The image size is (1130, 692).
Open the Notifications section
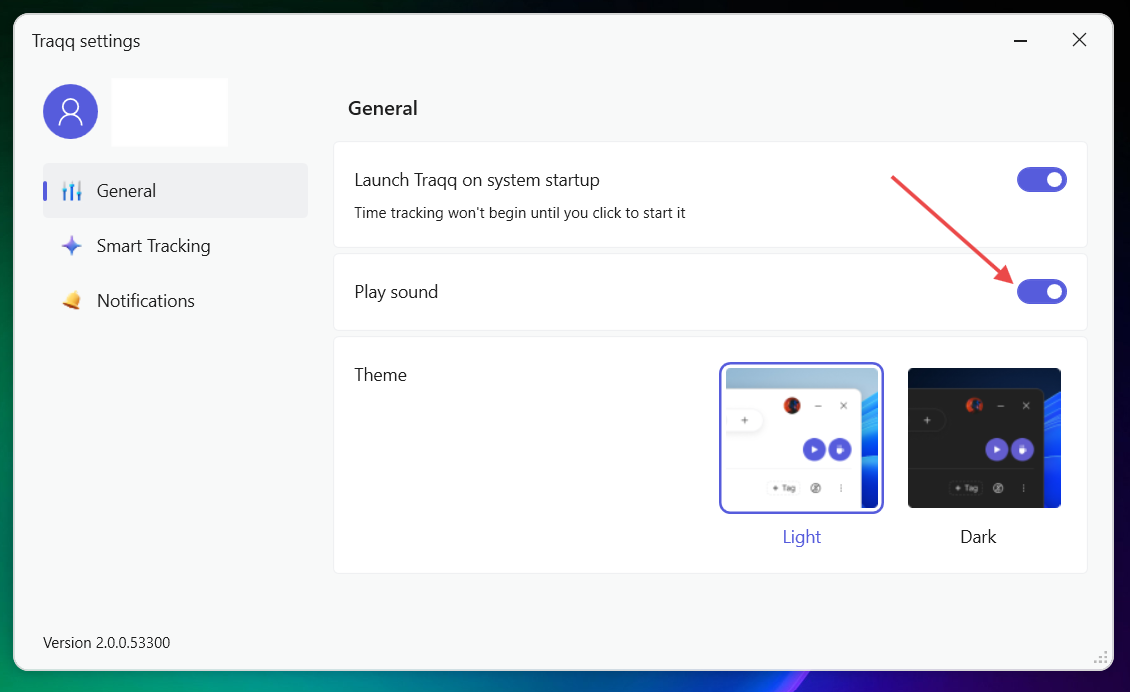click(175, 301)
